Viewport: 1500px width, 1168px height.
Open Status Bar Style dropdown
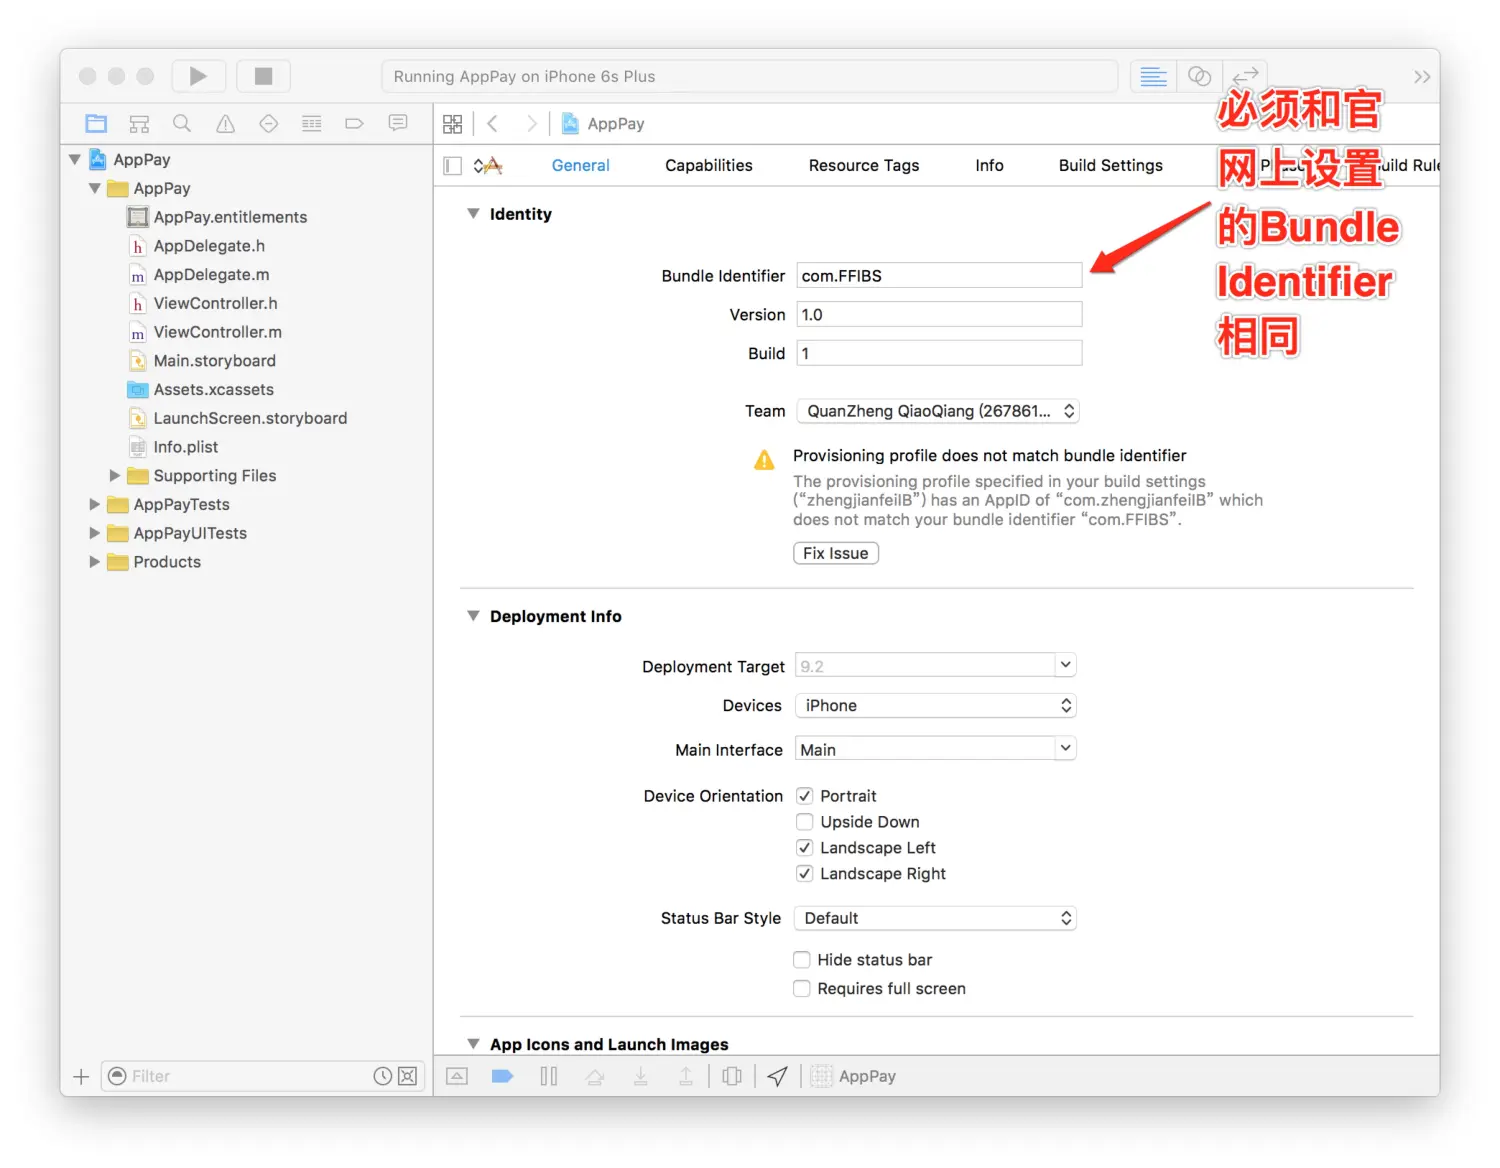(935, 918)
